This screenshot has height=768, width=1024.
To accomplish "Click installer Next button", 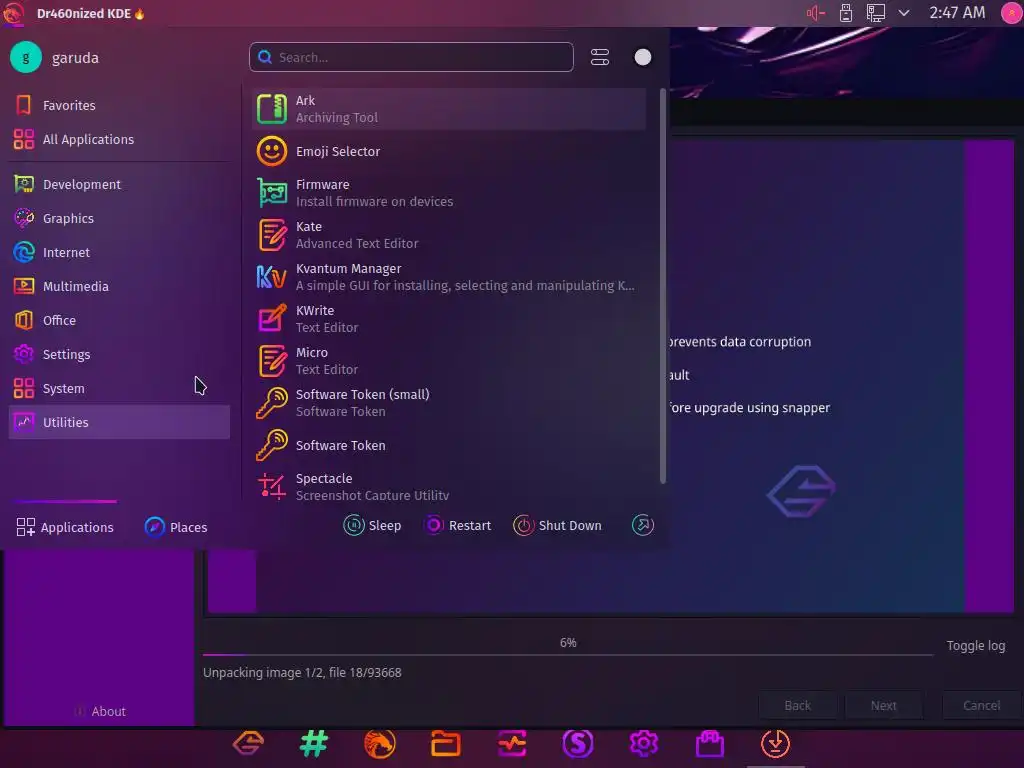I will [883, 705].
